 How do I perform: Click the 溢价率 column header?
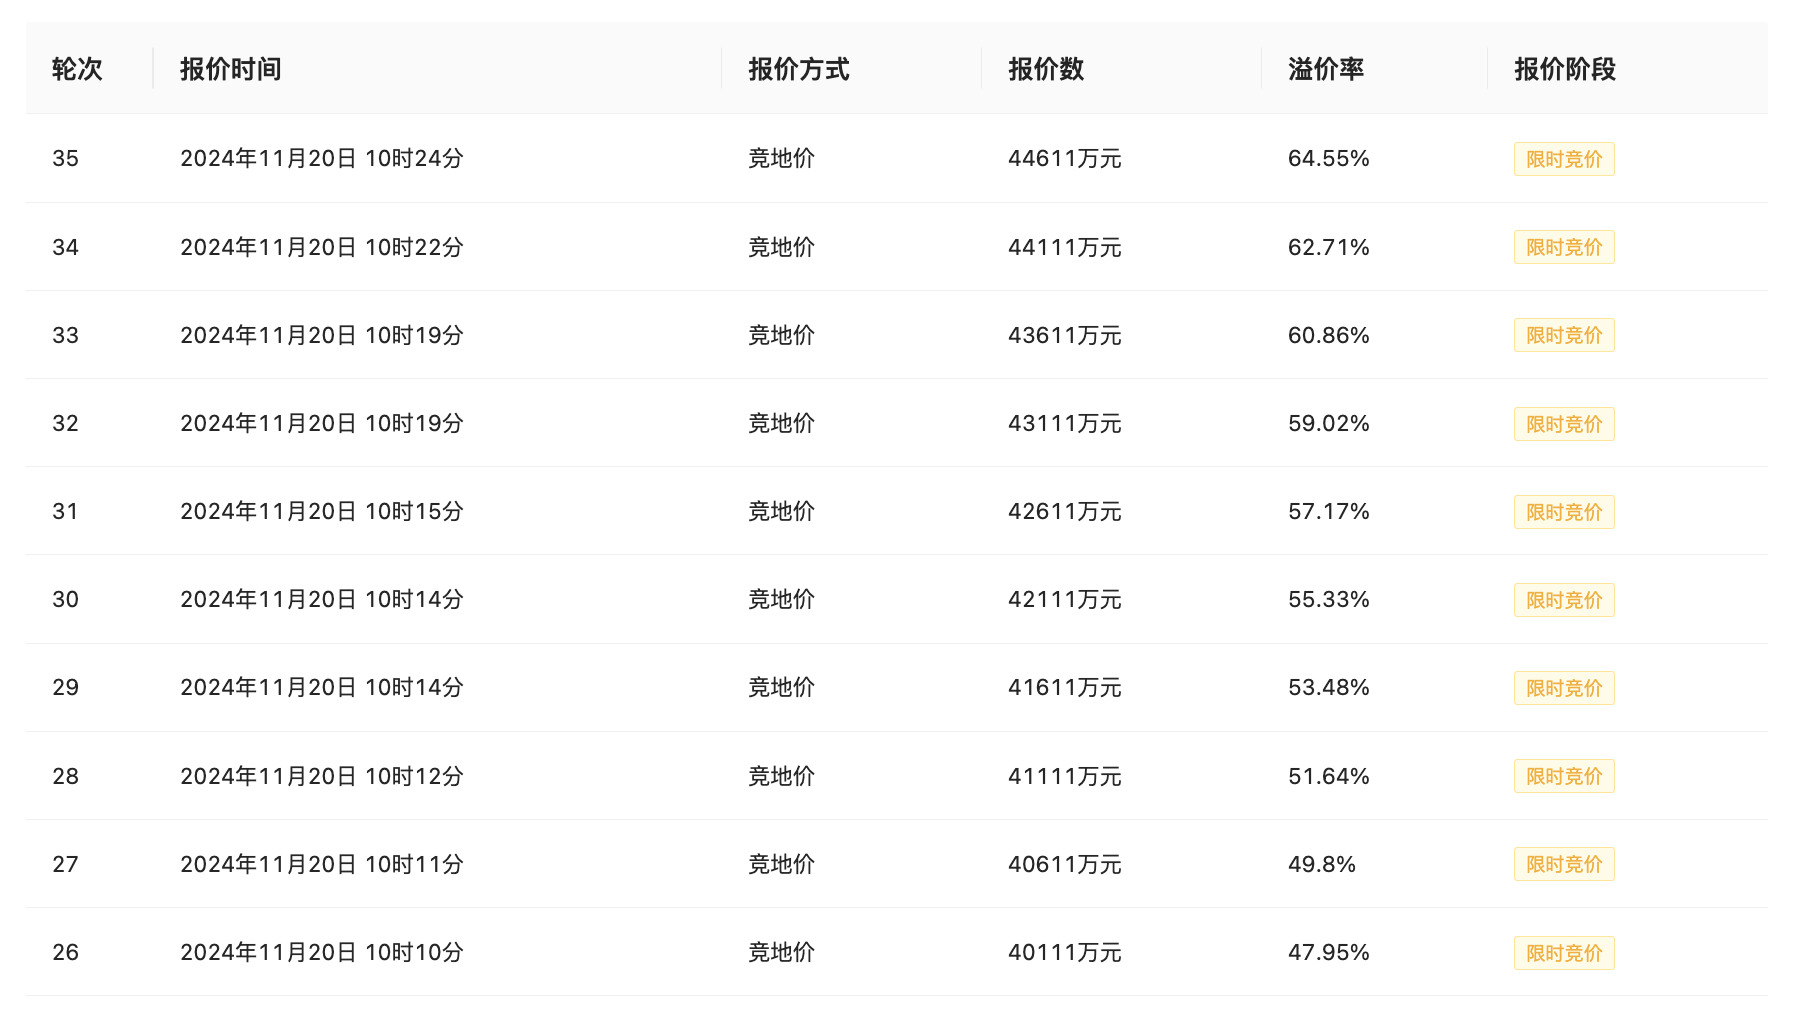[x=1326, y=69]
